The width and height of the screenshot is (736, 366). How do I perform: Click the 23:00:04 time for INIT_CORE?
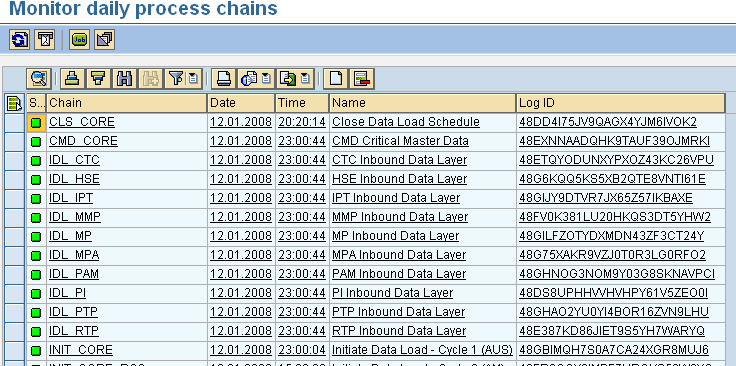point(302,350)
